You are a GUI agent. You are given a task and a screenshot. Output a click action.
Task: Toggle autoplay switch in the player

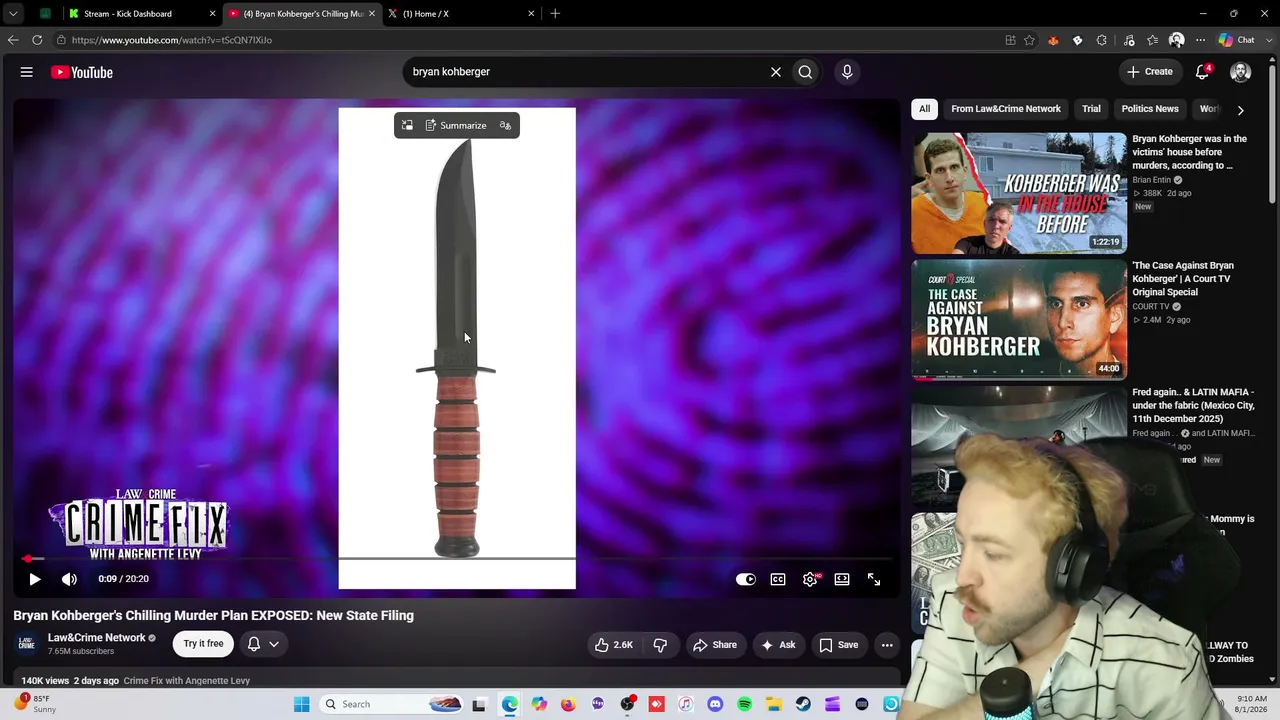click(746, 579)
